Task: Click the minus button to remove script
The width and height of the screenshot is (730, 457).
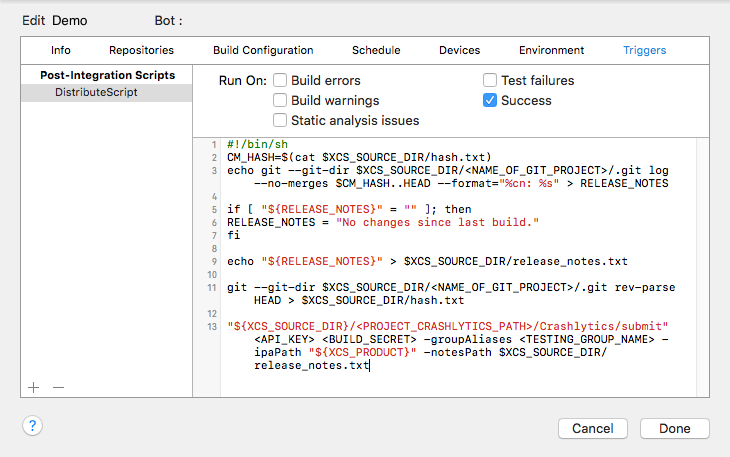Action: [x=58, y=387]
